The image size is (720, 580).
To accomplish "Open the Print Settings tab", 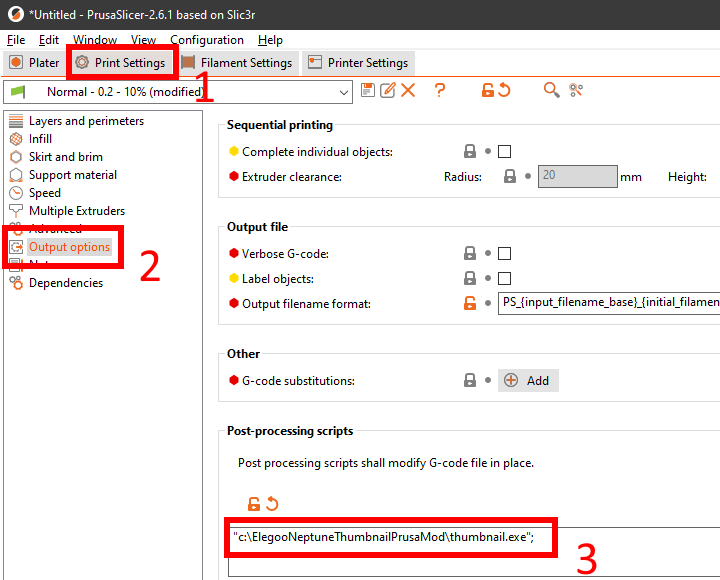I will tap(122, 62).
